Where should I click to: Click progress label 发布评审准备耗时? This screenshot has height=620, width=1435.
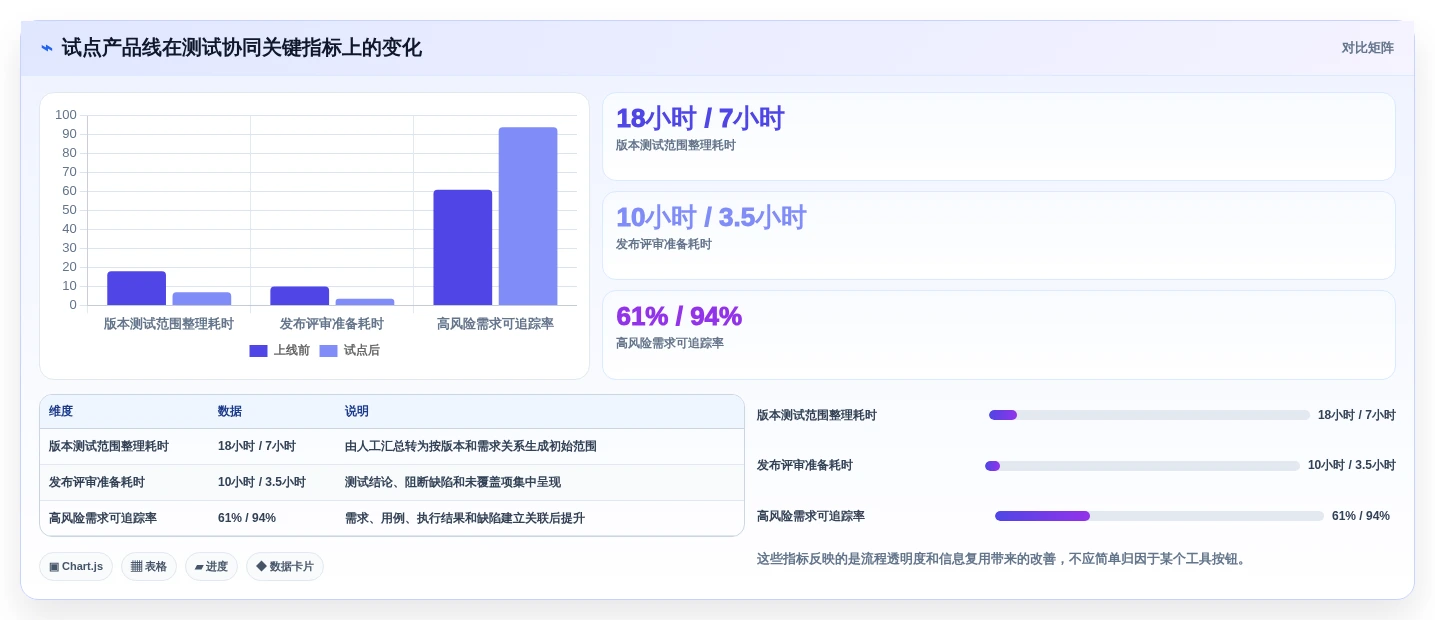point(805,466)
